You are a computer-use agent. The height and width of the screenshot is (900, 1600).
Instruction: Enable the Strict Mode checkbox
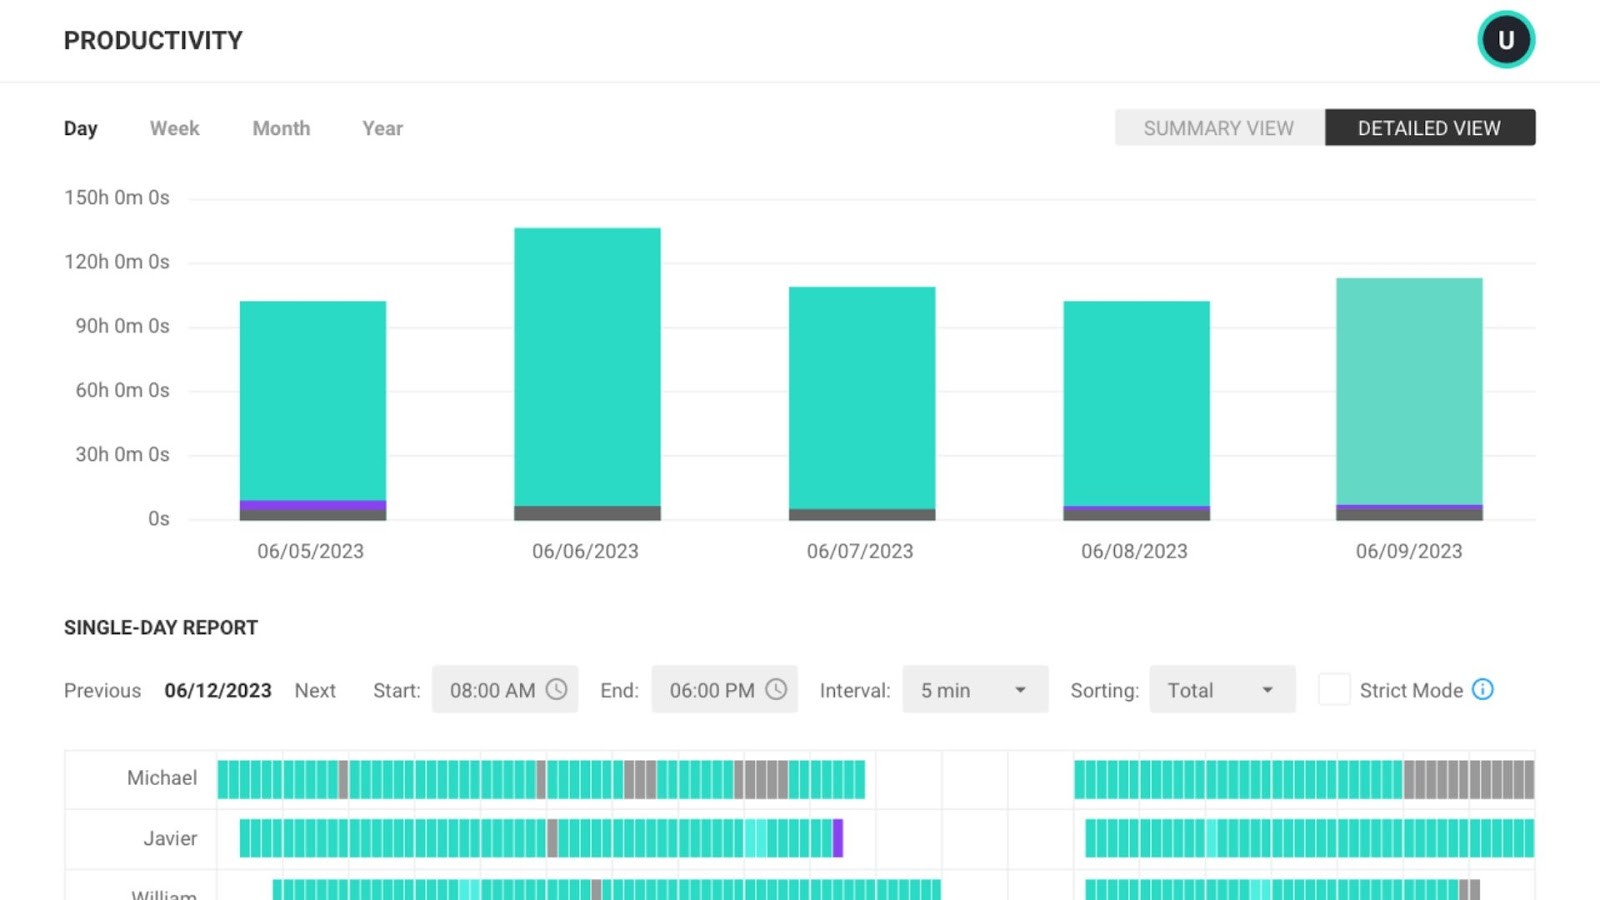click(x=1335, y=689)
